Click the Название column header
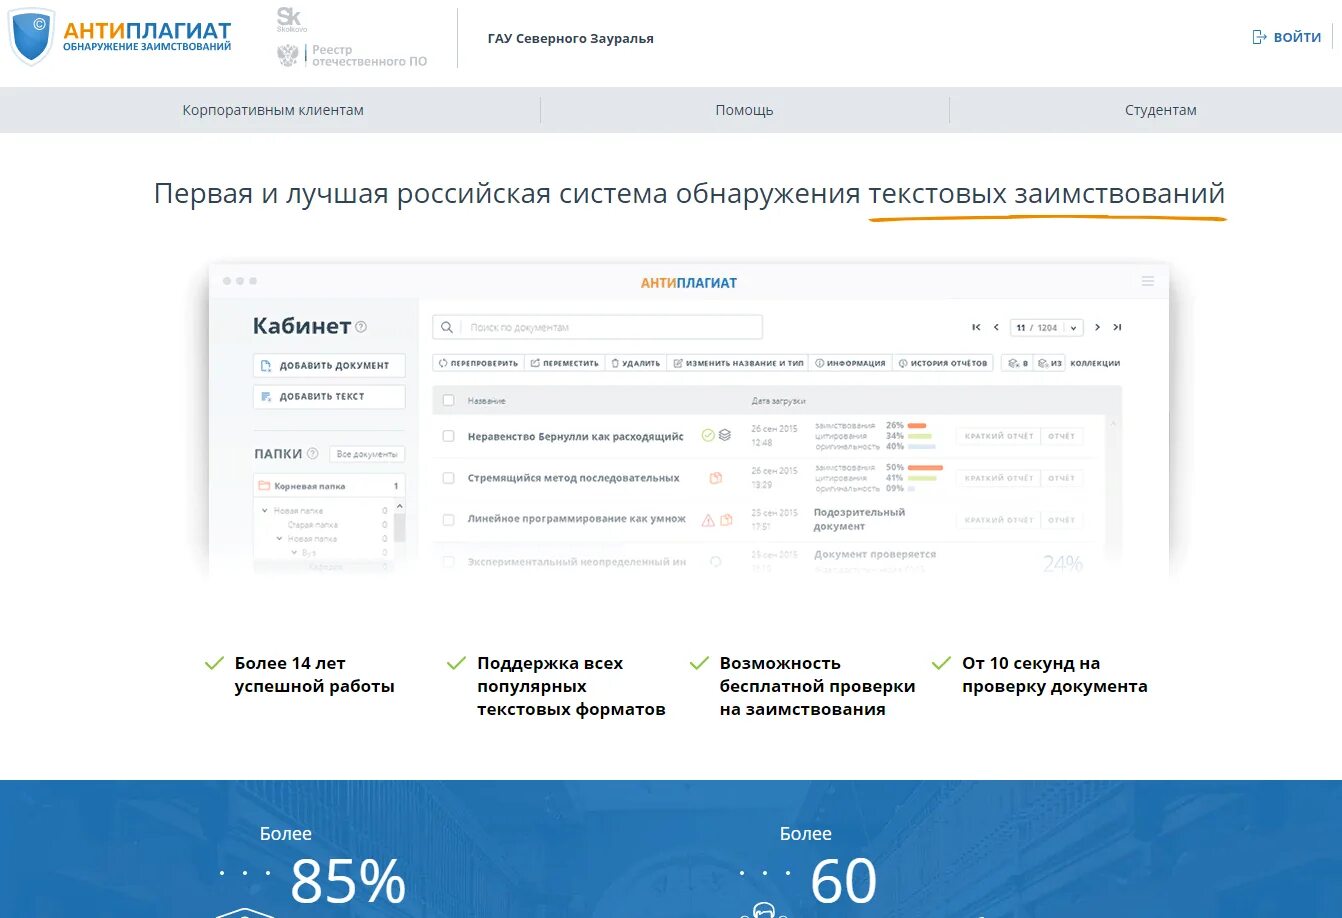Screen dimensions: 1342x918 tap(486, 401)
